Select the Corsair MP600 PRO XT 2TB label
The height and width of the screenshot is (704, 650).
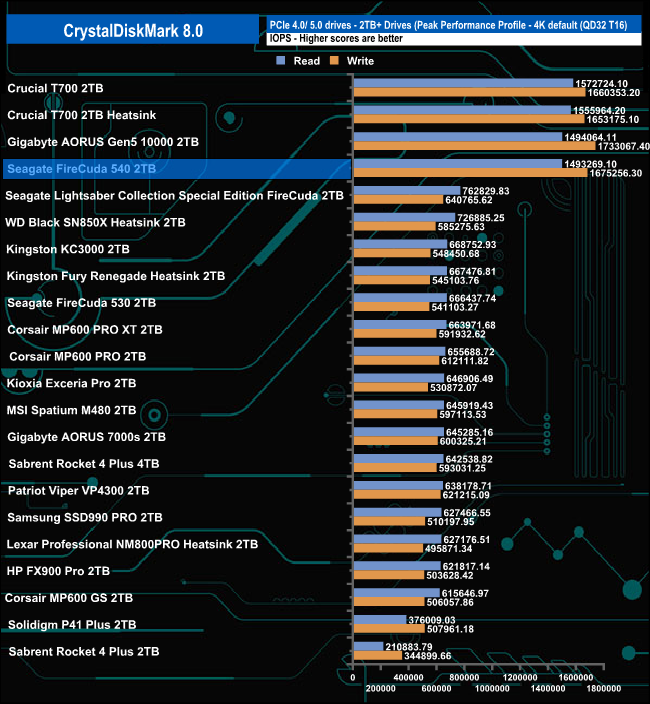85,330
